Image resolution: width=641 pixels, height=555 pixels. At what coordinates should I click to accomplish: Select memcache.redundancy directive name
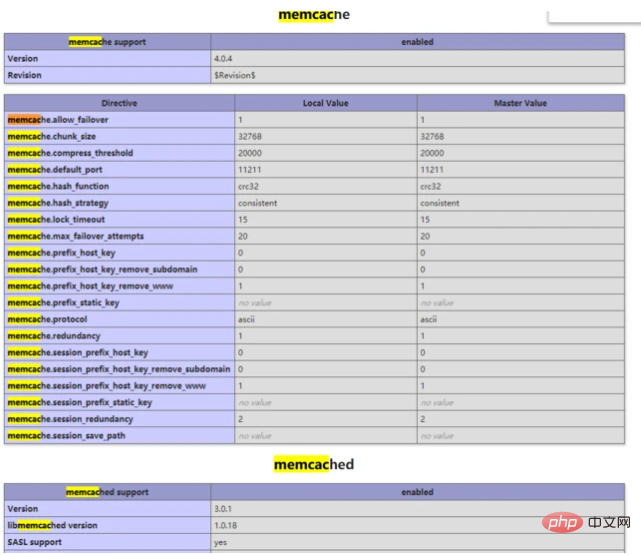(x=54, y=336)
